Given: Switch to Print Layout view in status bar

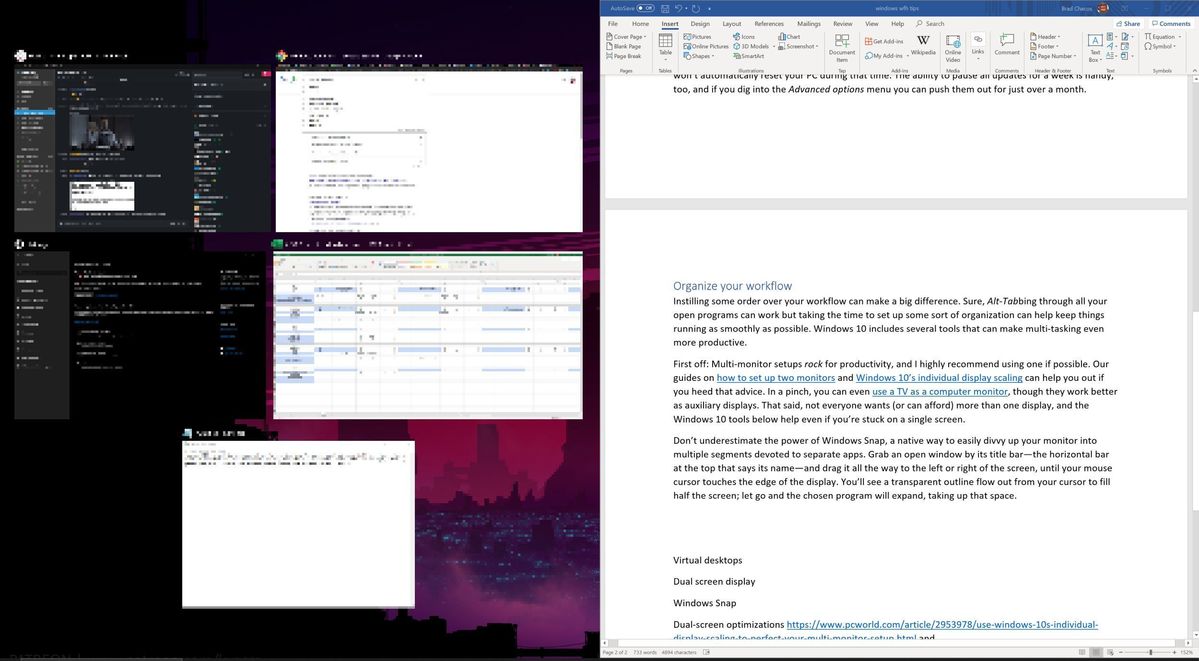Looking at the screenshot, I should point(1096,653).
